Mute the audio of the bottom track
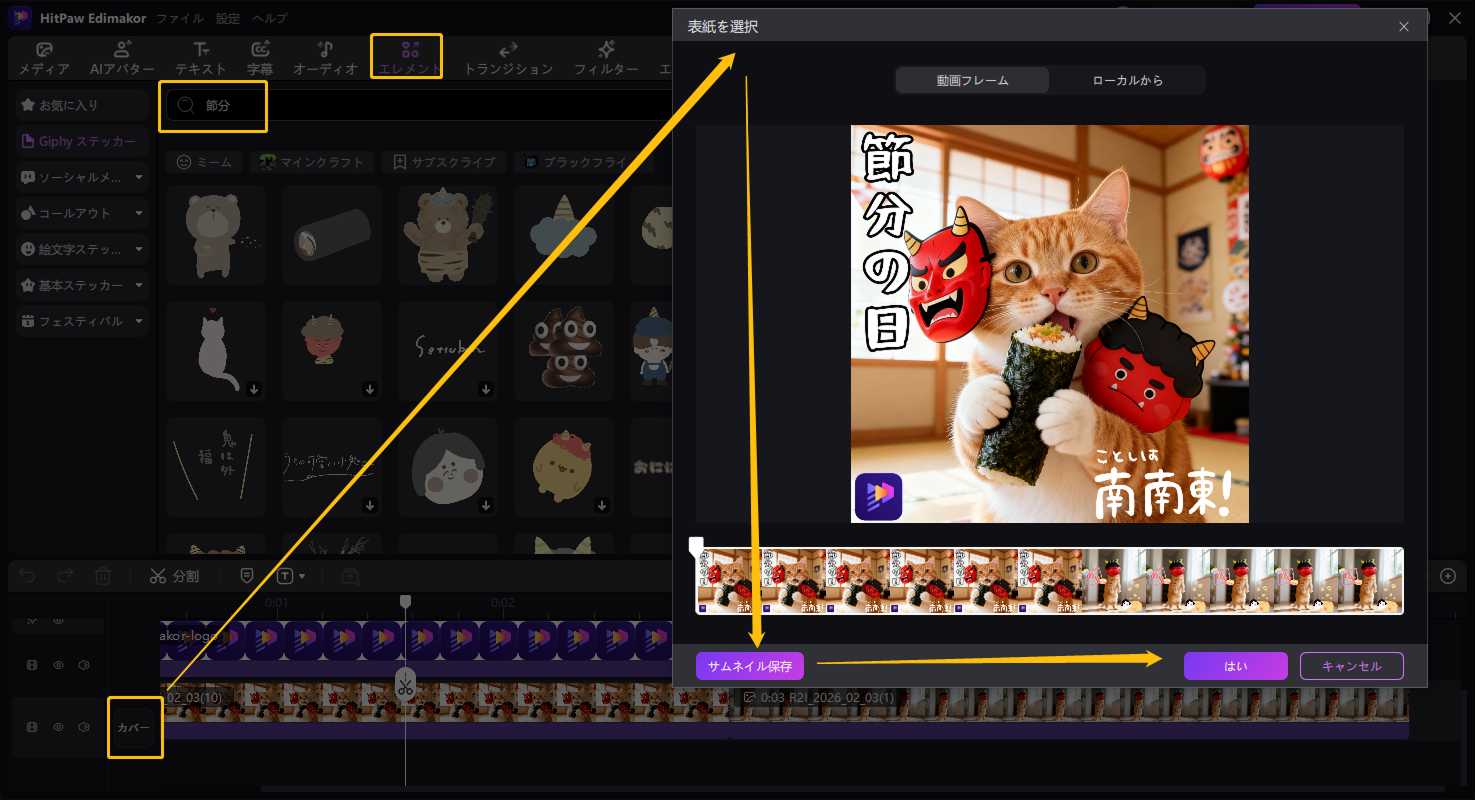The width and height of the screenshot is (1475, 800). point(84,726)
